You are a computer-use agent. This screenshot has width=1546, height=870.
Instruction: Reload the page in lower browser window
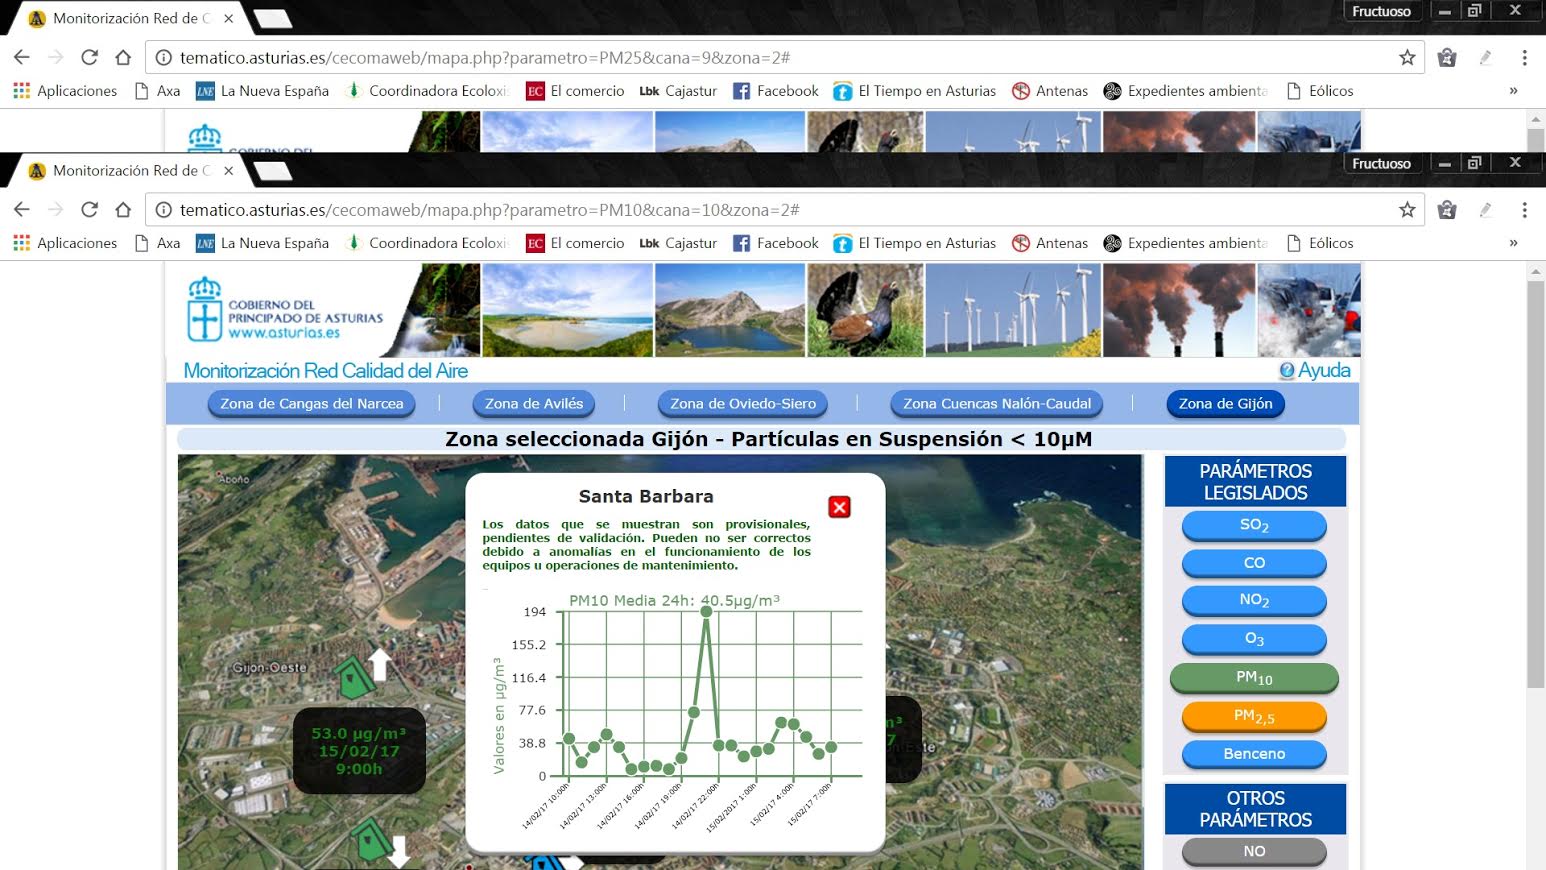click(x=89, y=210)
